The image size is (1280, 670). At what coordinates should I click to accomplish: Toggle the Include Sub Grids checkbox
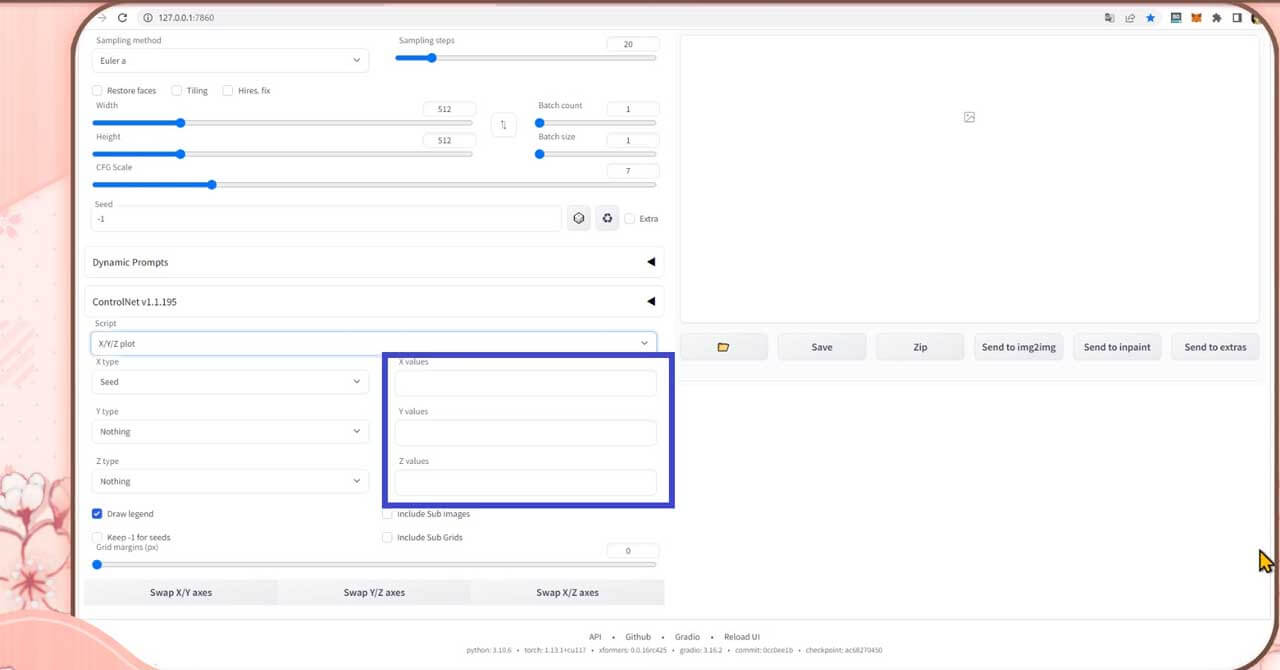coord(388,537)
